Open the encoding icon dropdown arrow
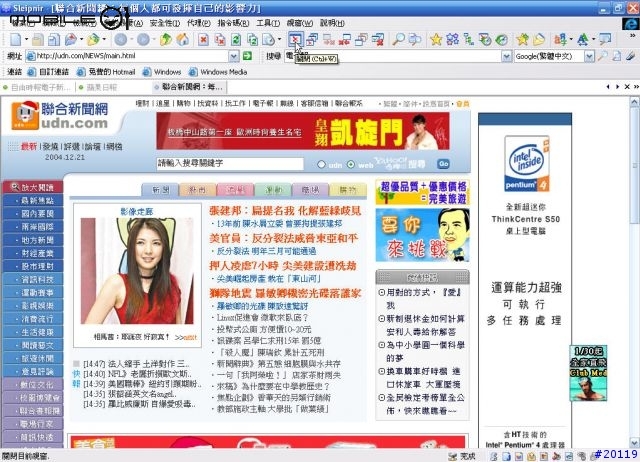Image resolution: width=640 pixels, height=462 pixels. (x=571, y=40)
